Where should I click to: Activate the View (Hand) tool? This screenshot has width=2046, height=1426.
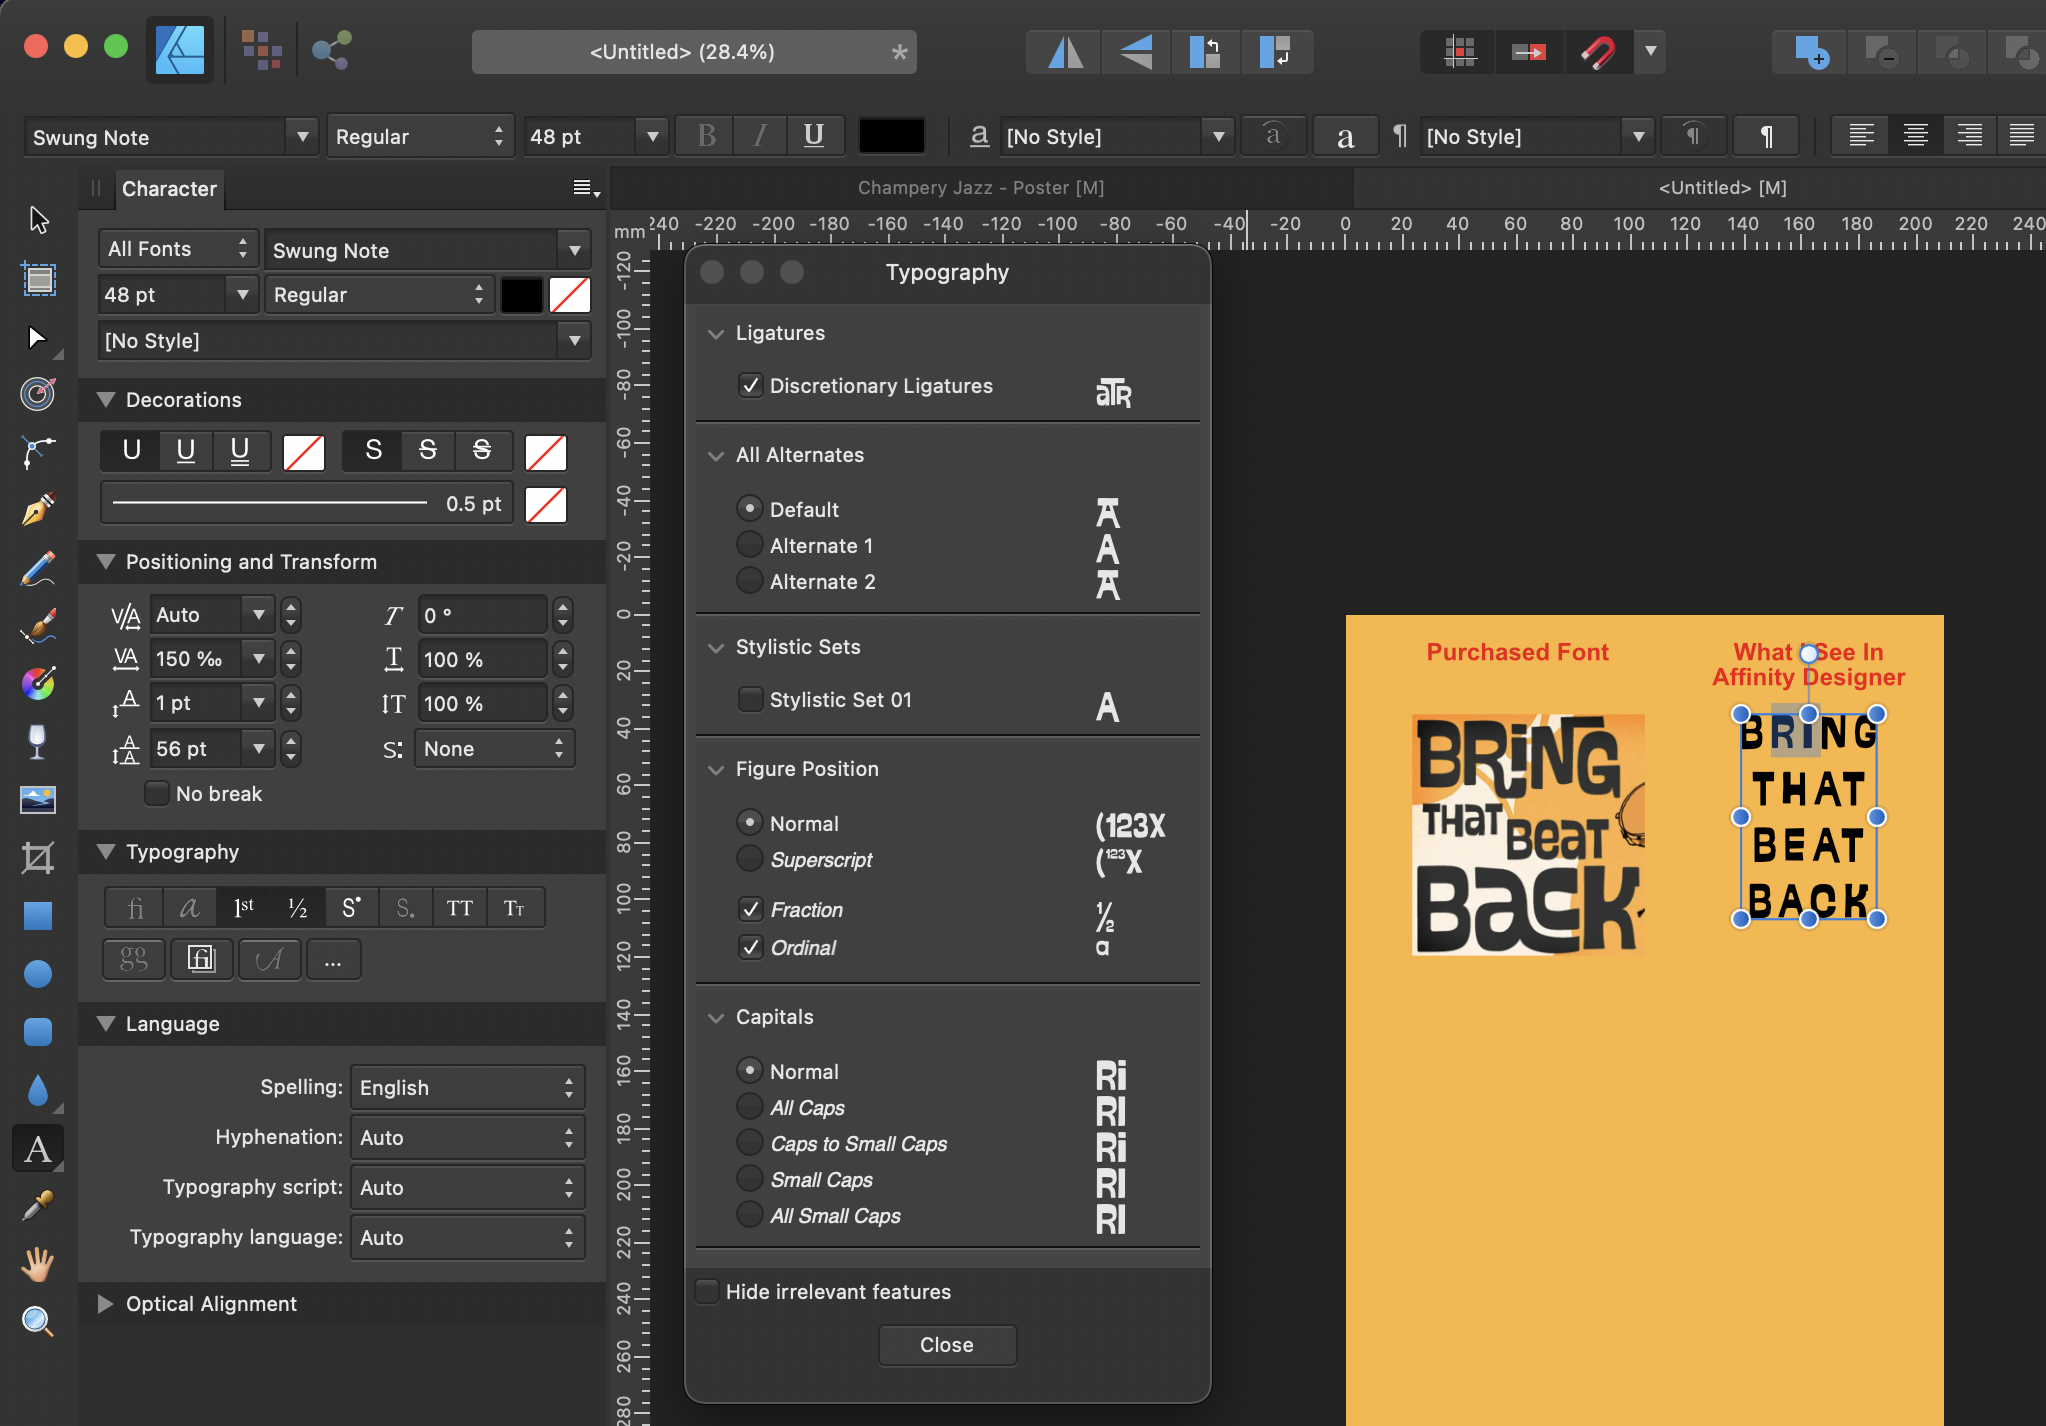(37, 1263)
